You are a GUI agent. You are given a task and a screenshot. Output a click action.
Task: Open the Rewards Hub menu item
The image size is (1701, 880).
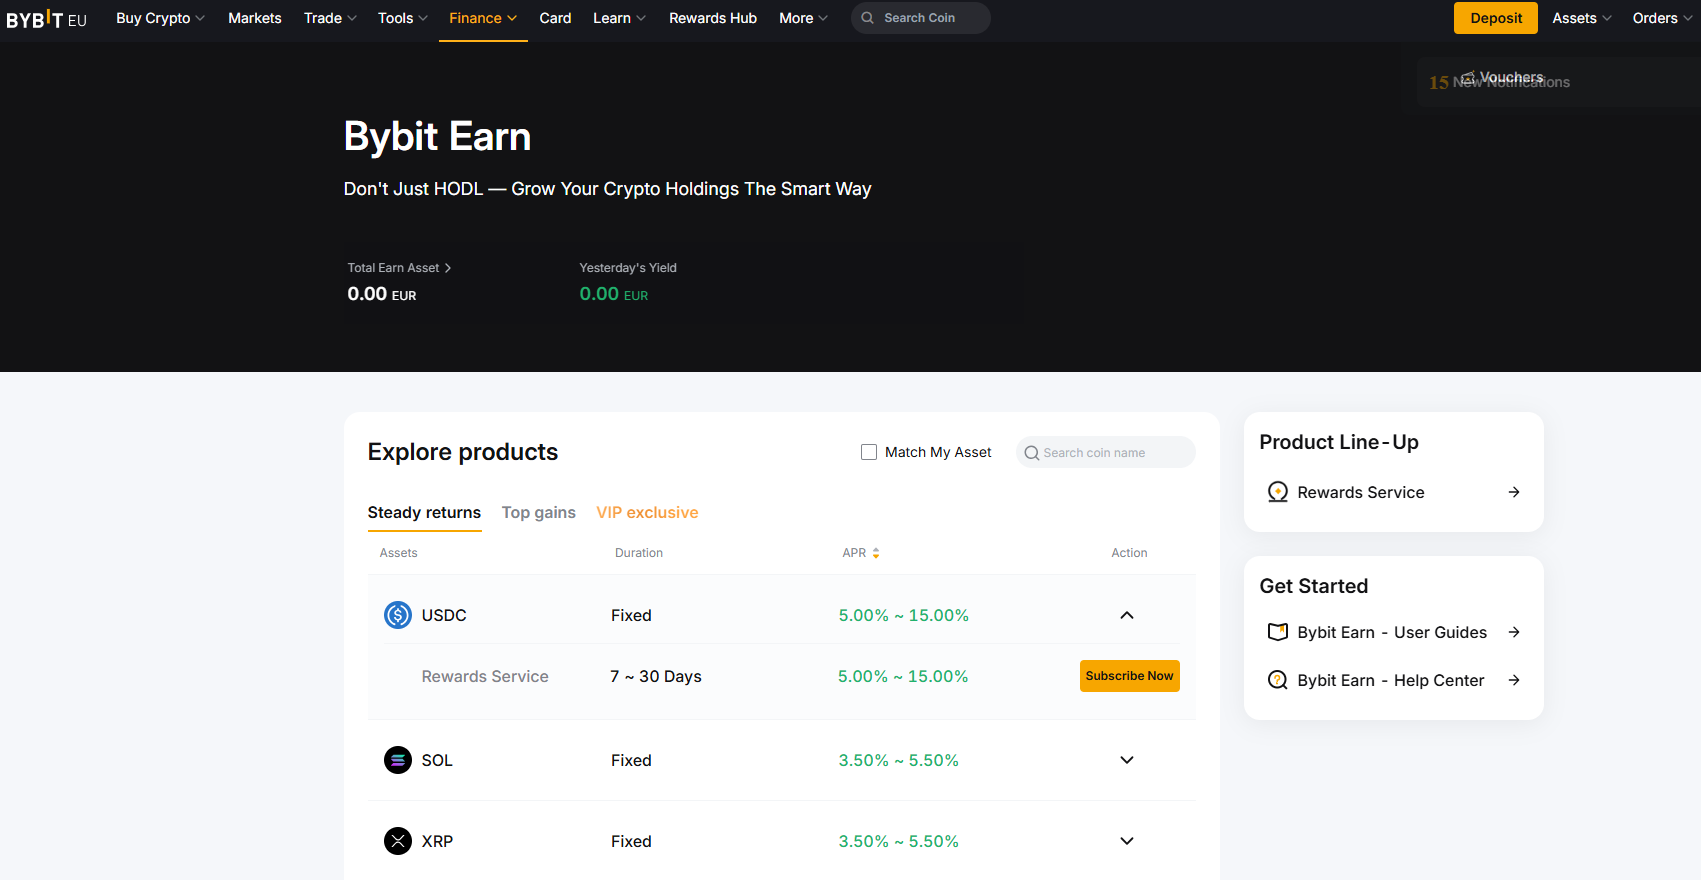pos(712,18)
